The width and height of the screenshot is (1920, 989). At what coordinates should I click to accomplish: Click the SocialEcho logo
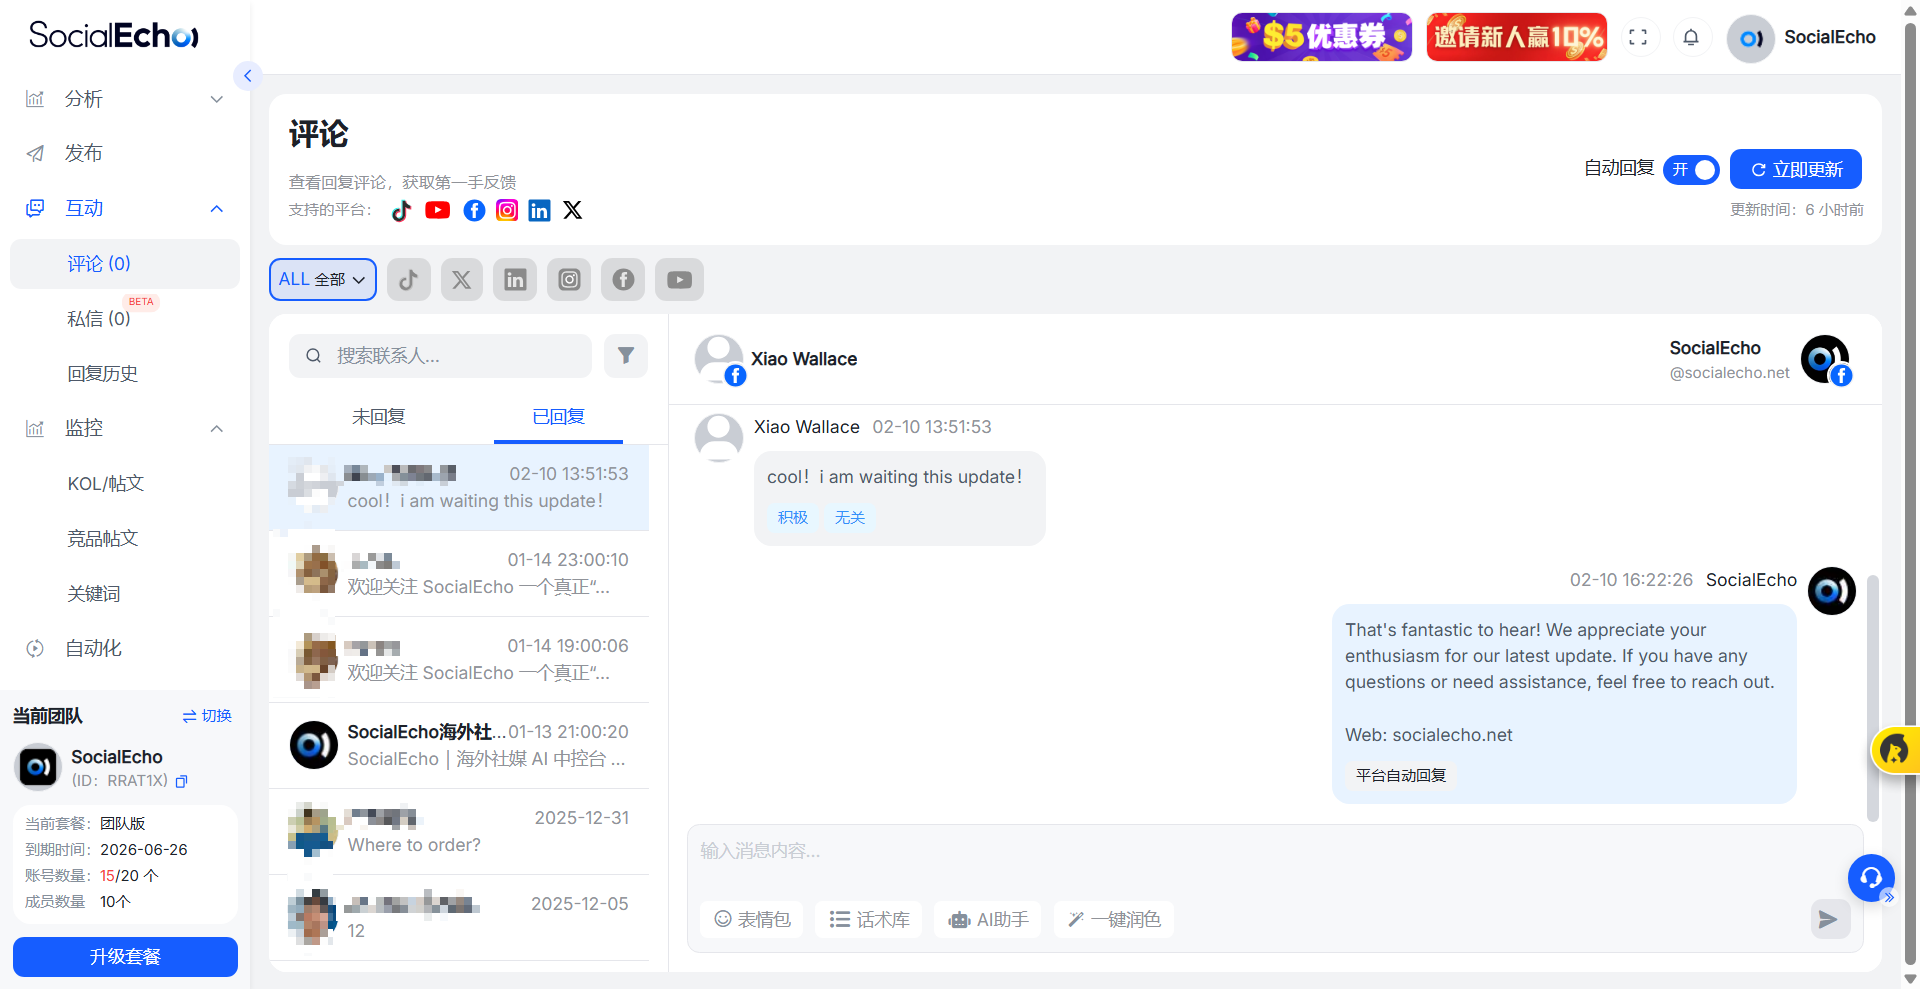[113, 35]
